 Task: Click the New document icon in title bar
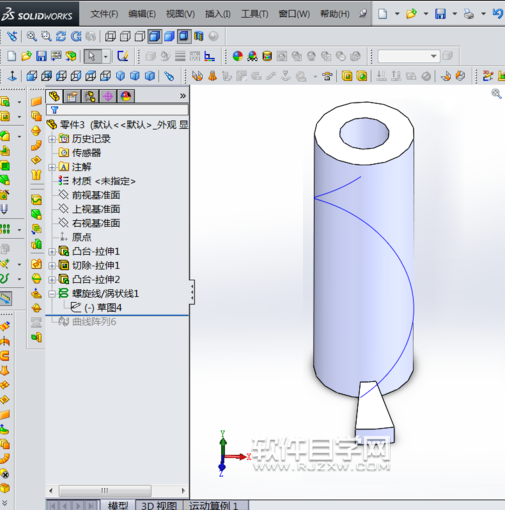pos(383,14)
